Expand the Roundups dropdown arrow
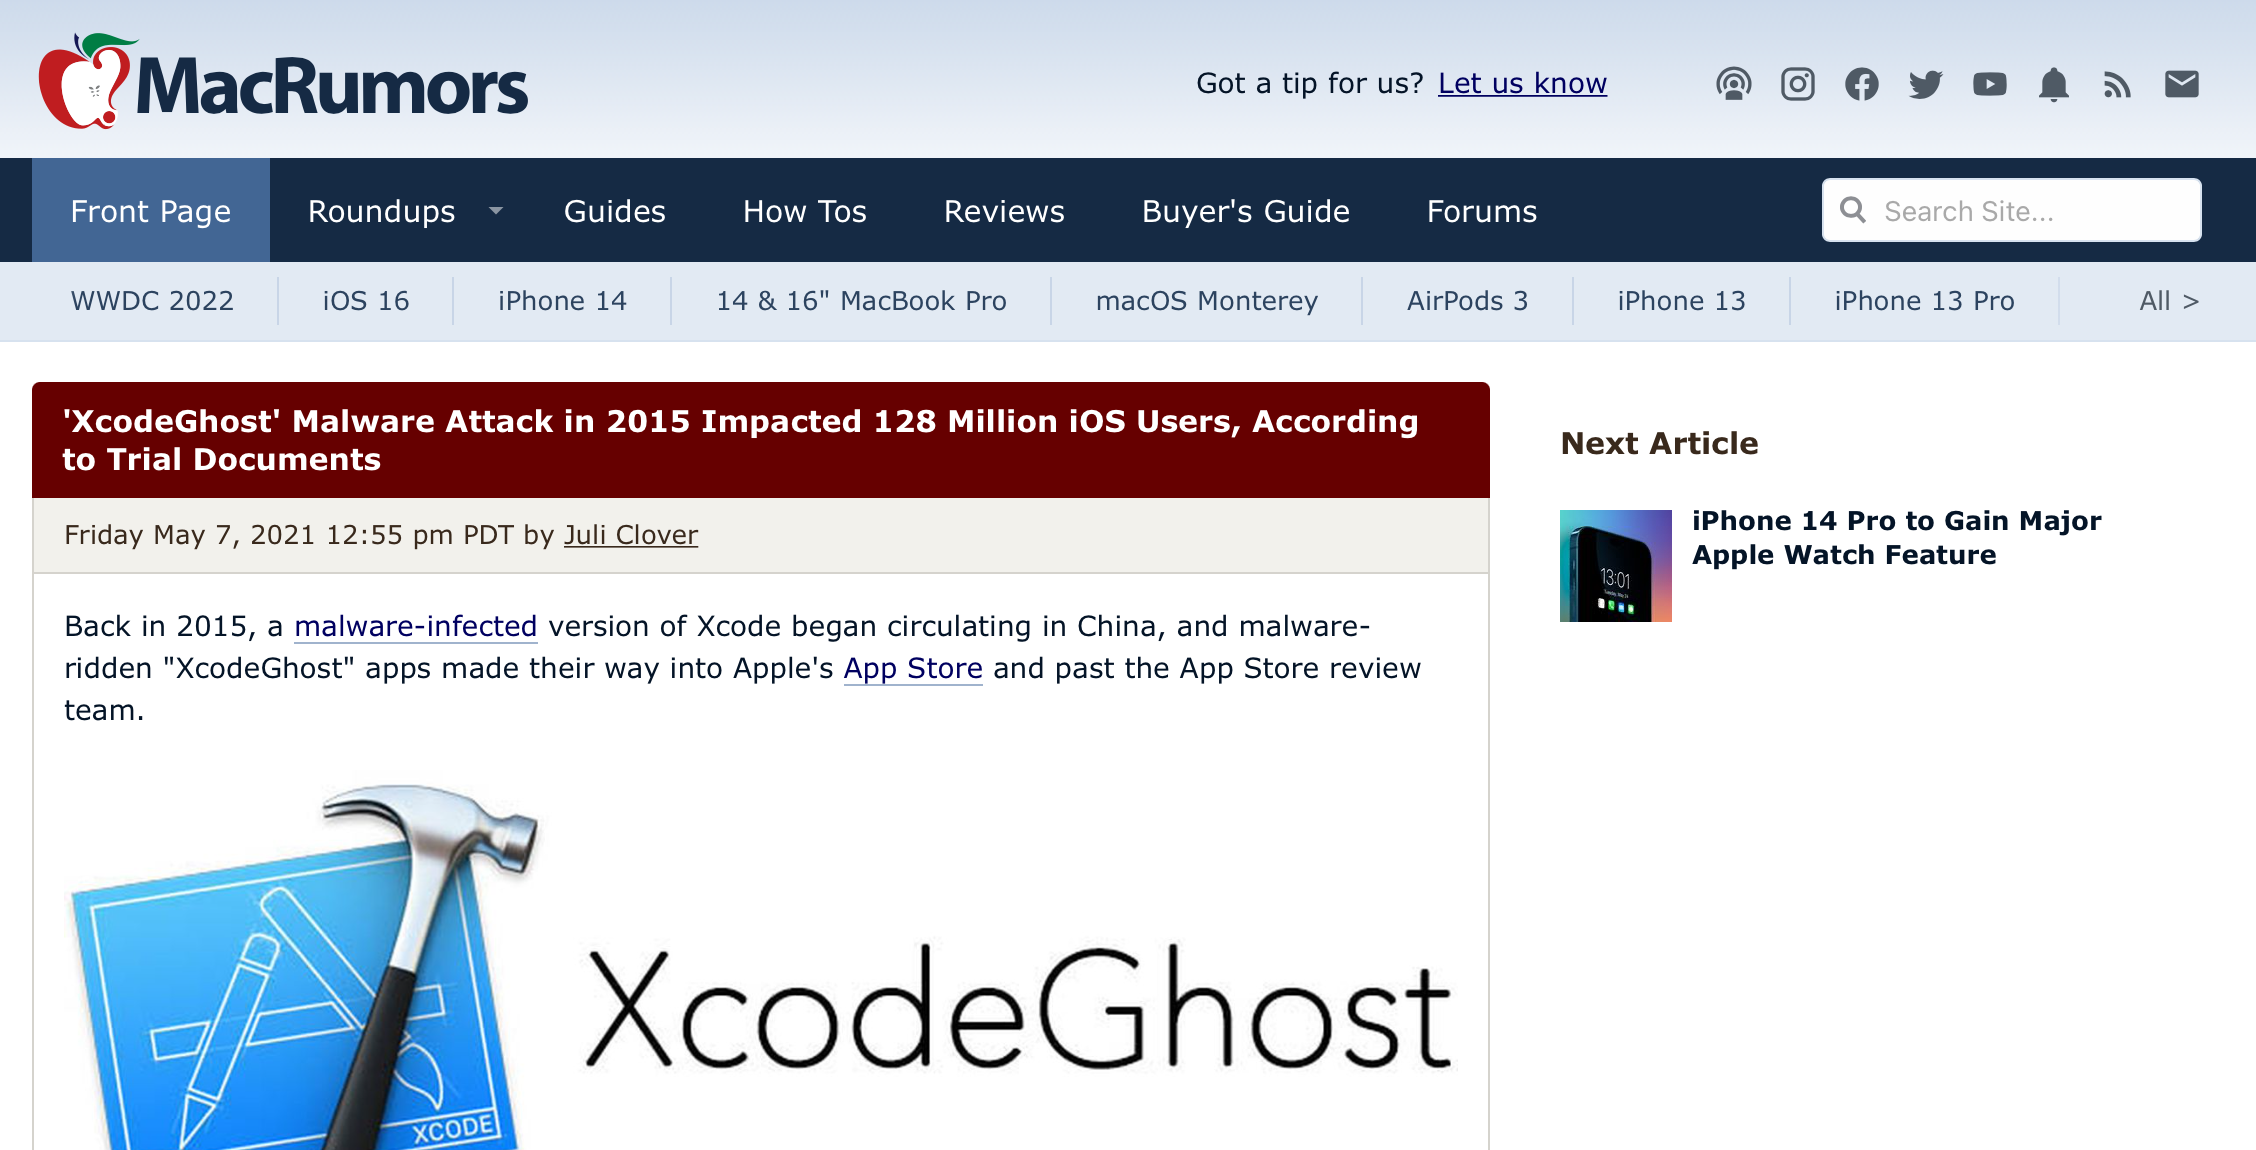 (x=495, y=211)
